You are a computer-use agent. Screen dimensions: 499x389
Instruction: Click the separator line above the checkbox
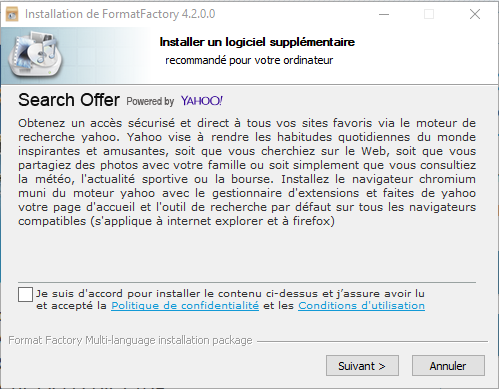(247, 282)
